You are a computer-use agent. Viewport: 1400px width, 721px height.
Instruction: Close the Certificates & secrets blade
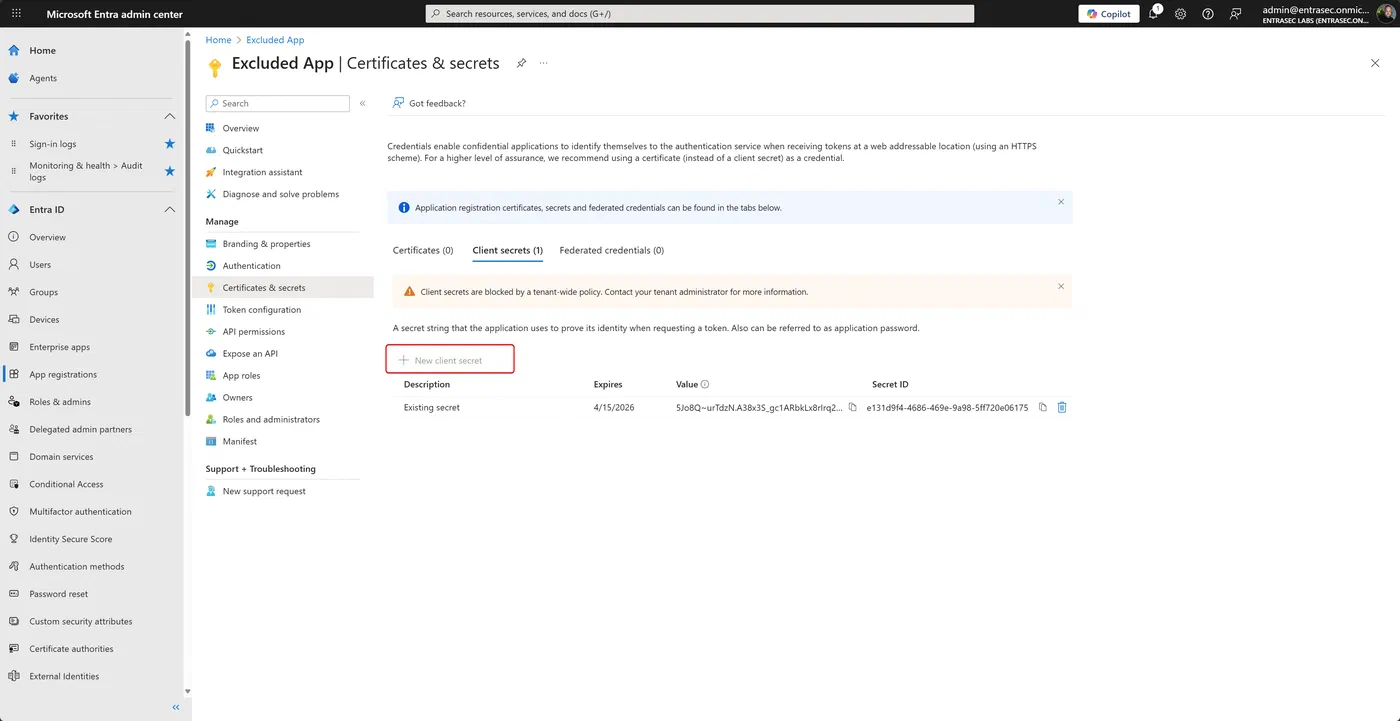[1375, 63]
